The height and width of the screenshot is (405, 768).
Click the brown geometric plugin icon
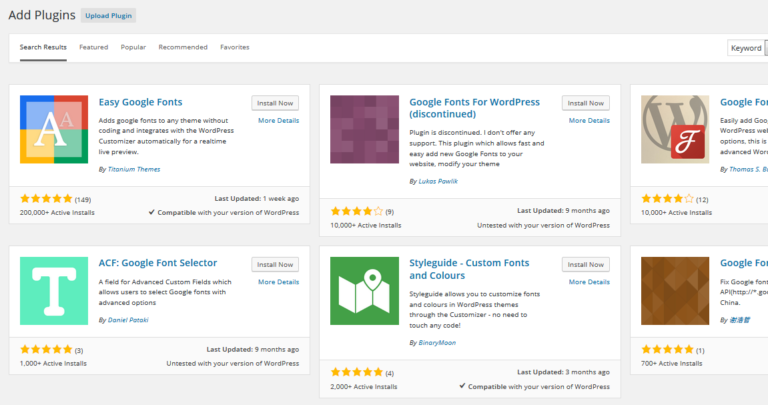tap(674, 290)
